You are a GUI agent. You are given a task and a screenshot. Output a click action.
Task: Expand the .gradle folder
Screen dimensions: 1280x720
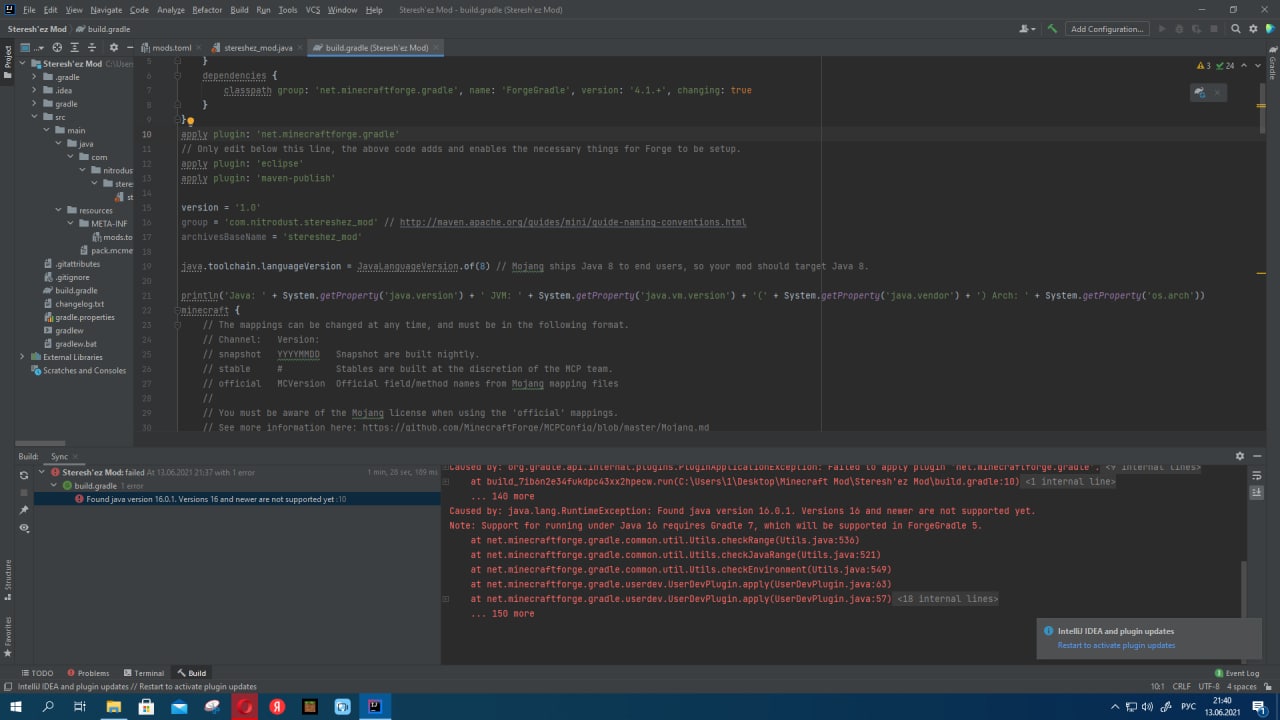34,77
